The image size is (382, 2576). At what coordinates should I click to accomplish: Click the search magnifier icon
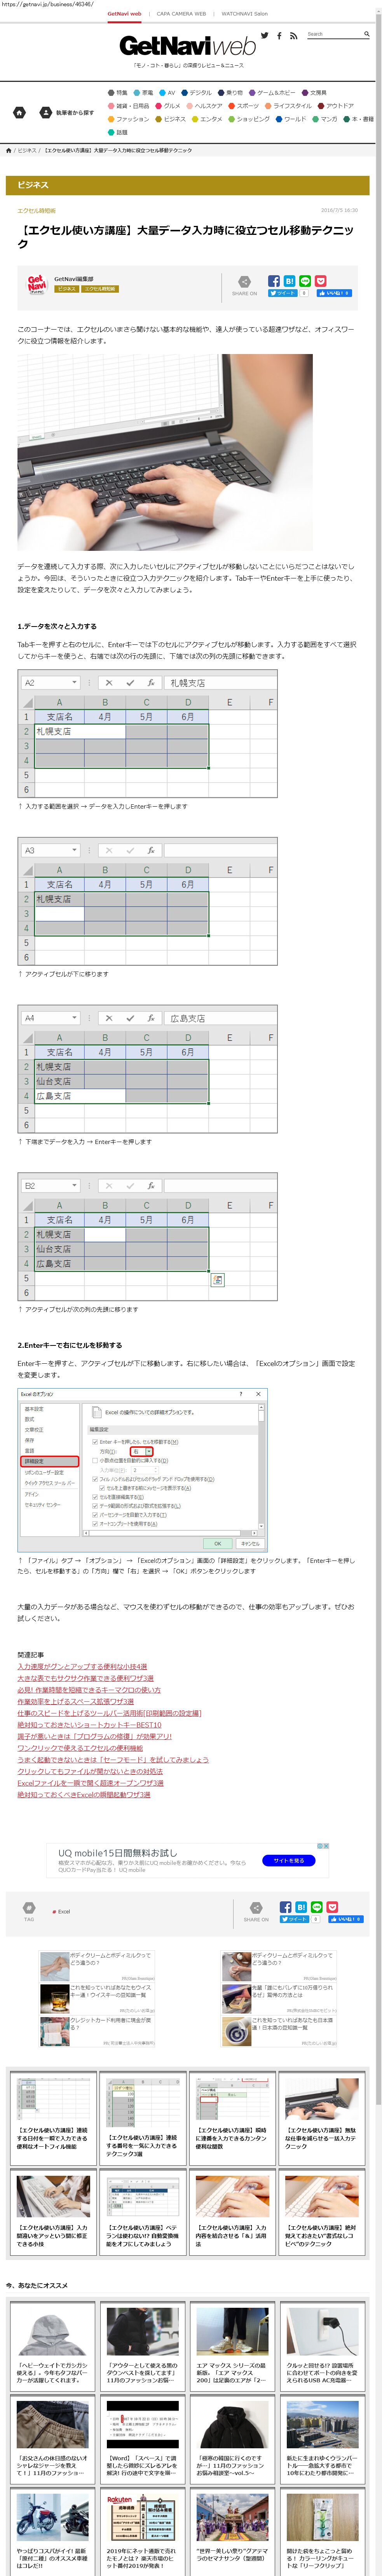(366, 34)
